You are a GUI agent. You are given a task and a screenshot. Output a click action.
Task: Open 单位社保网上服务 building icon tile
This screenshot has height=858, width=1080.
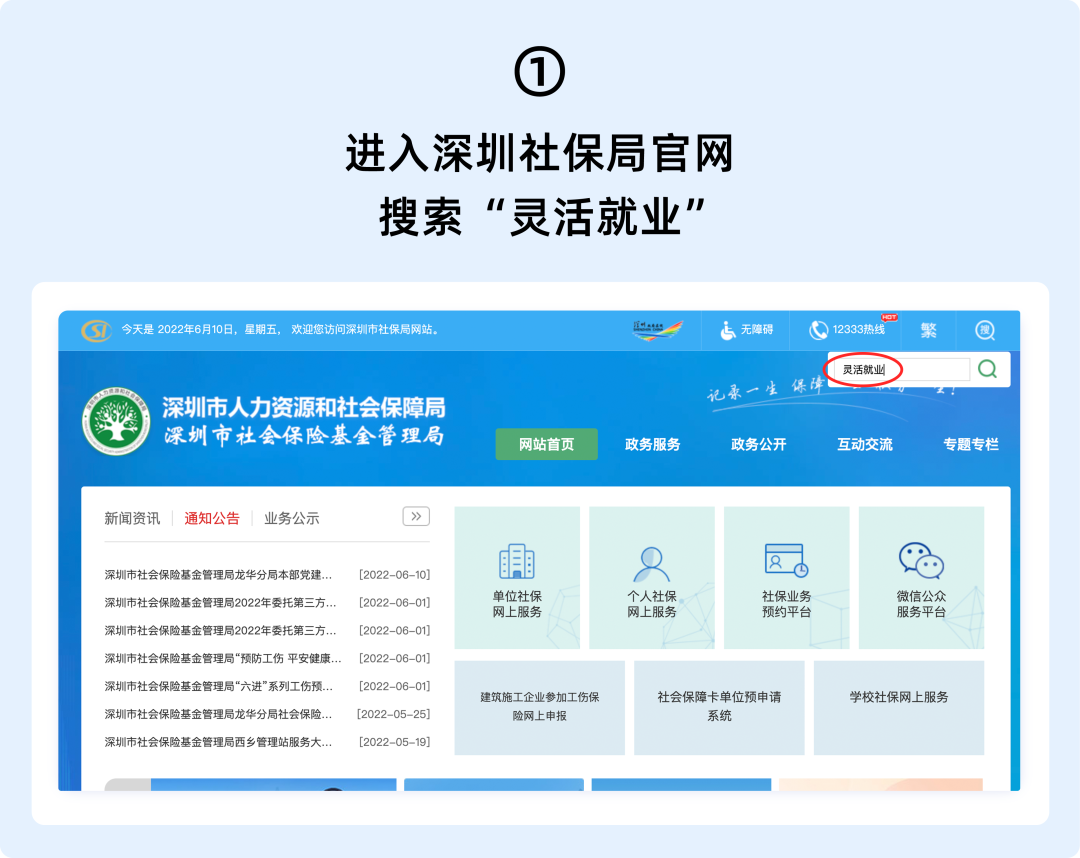tap(517, 577)
